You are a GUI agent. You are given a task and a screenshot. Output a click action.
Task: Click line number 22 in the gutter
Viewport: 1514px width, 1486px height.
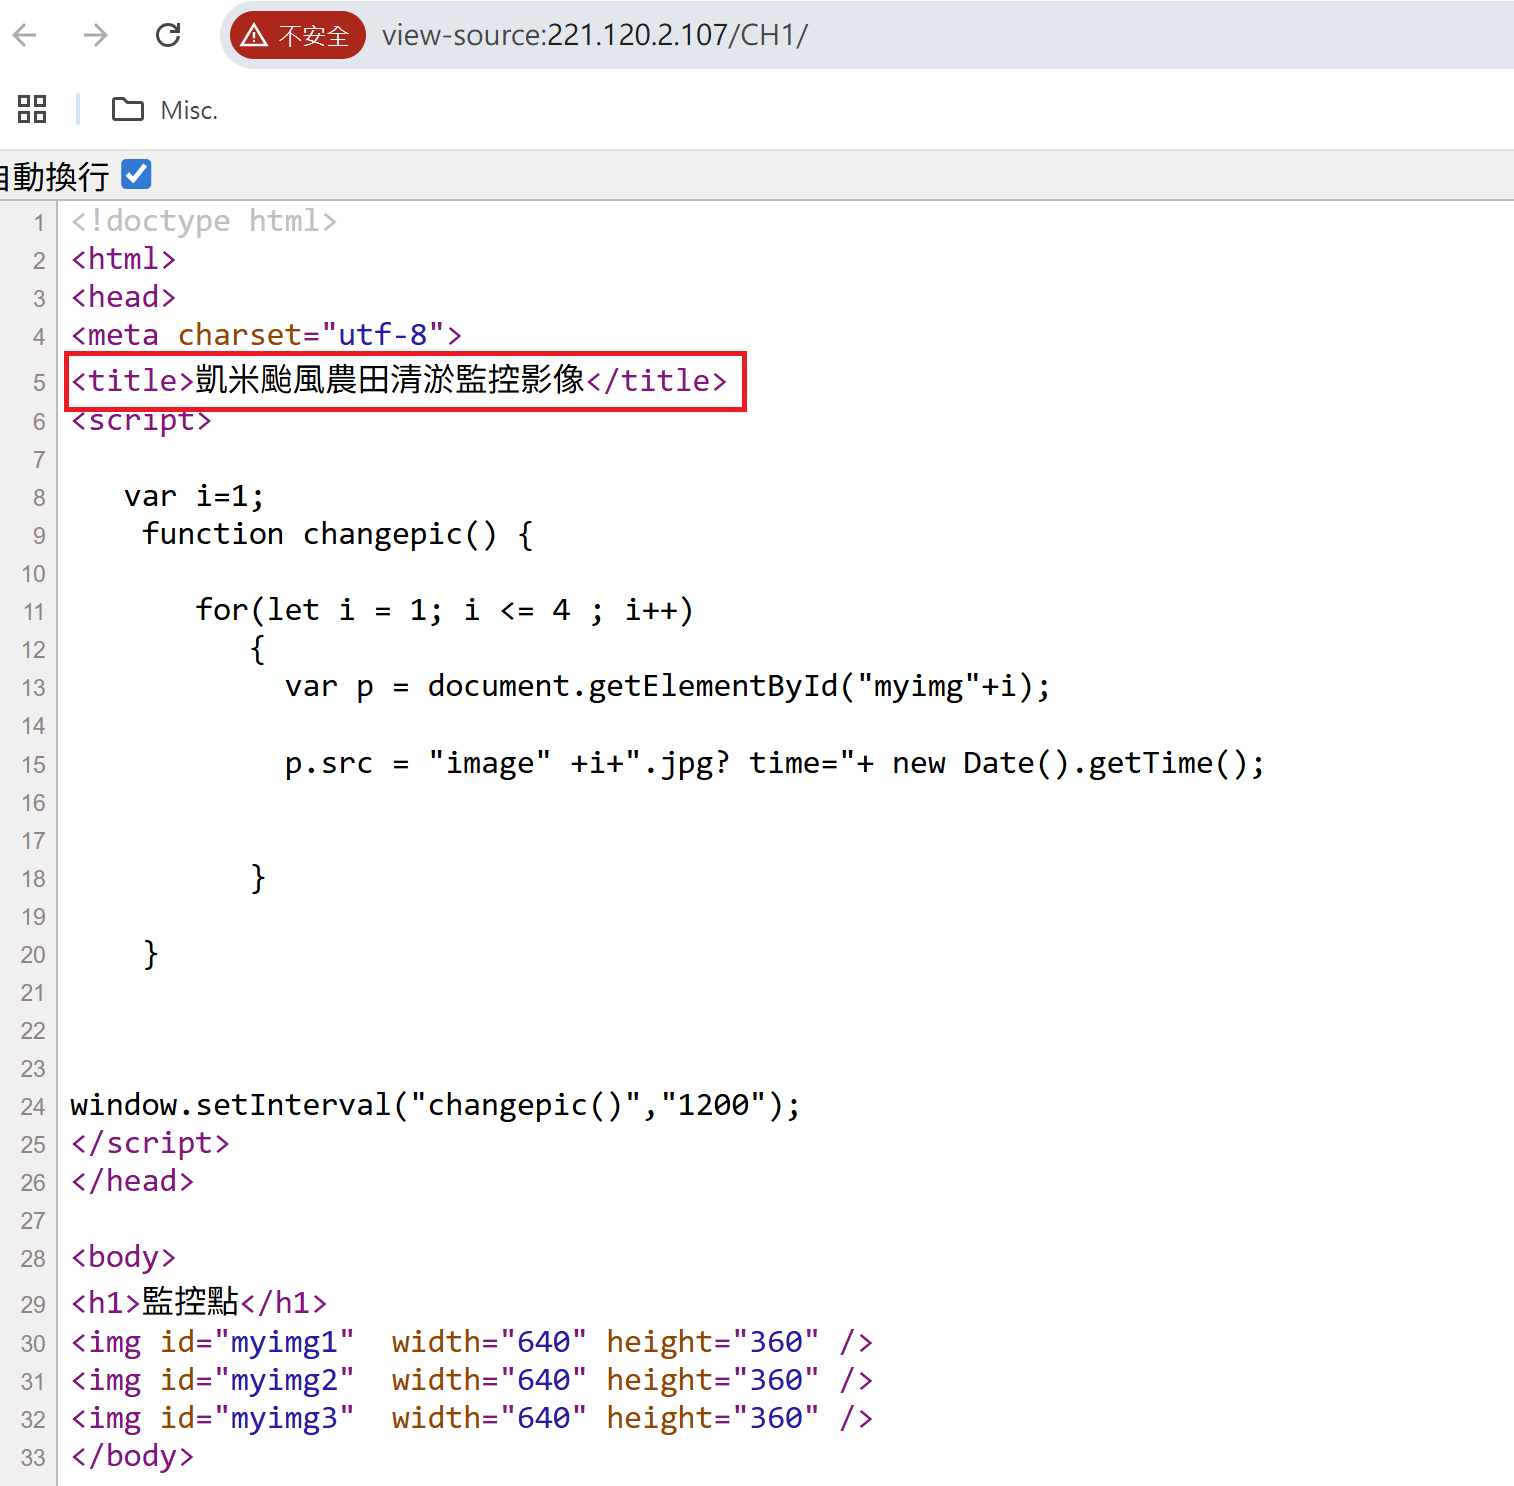[33, 1031]
